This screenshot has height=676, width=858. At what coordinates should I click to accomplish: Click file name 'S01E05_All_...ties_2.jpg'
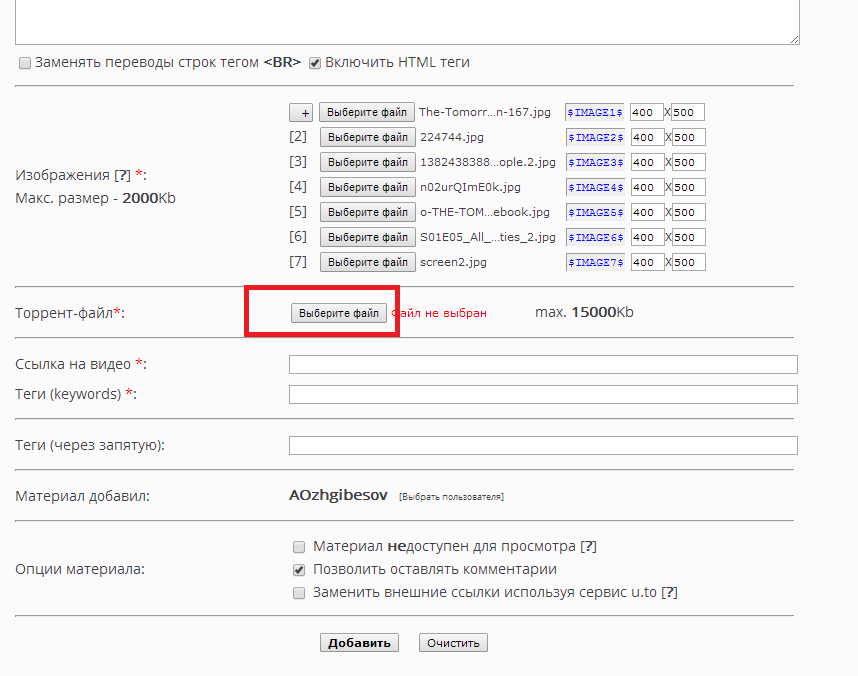point(488,238)
